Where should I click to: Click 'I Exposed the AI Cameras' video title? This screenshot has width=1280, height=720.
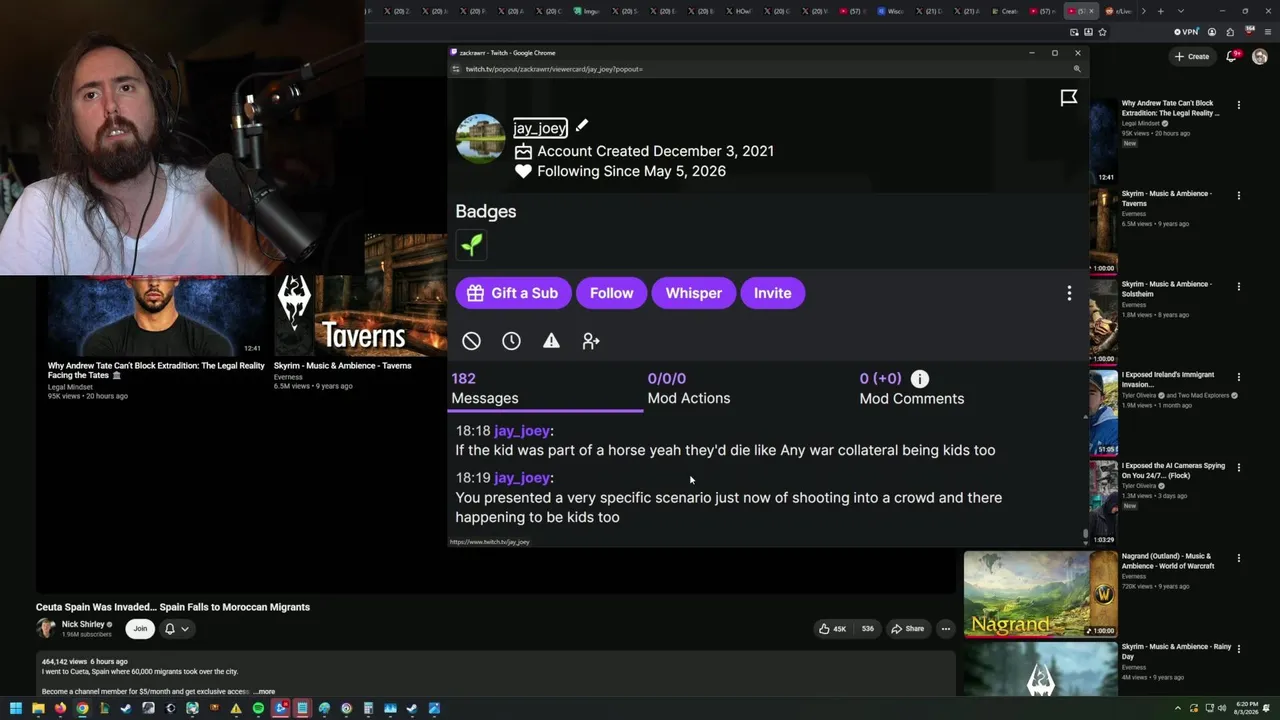[x=1173, y=470]
